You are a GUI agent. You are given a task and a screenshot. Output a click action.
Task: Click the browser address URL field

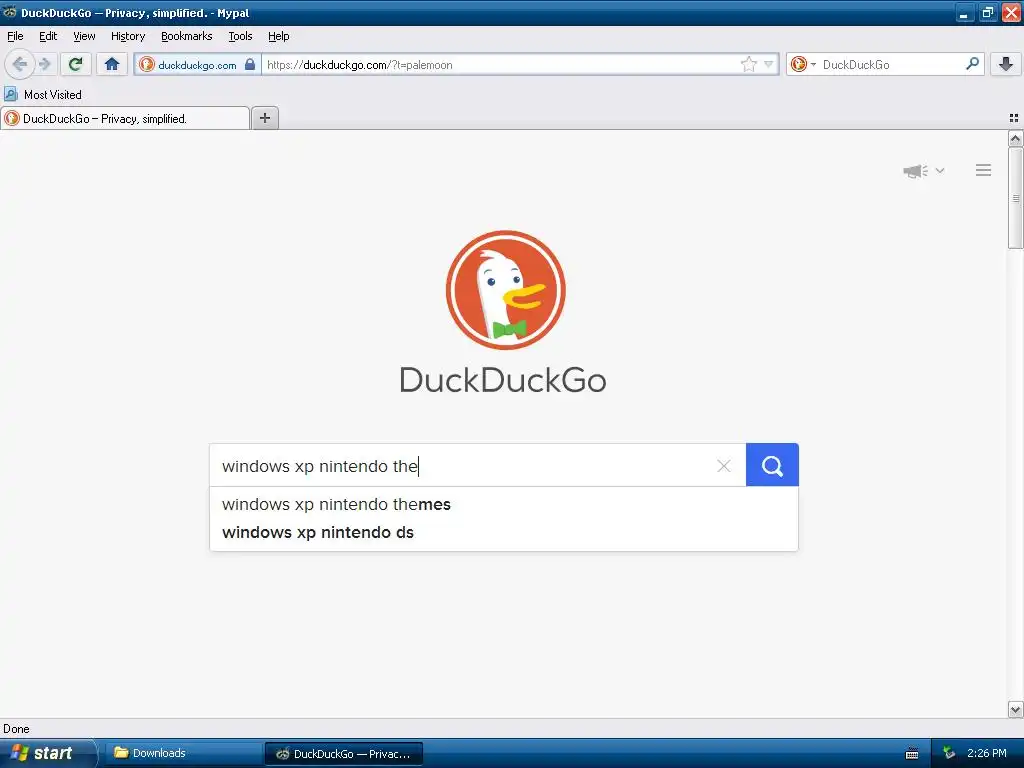pos(500,65)
